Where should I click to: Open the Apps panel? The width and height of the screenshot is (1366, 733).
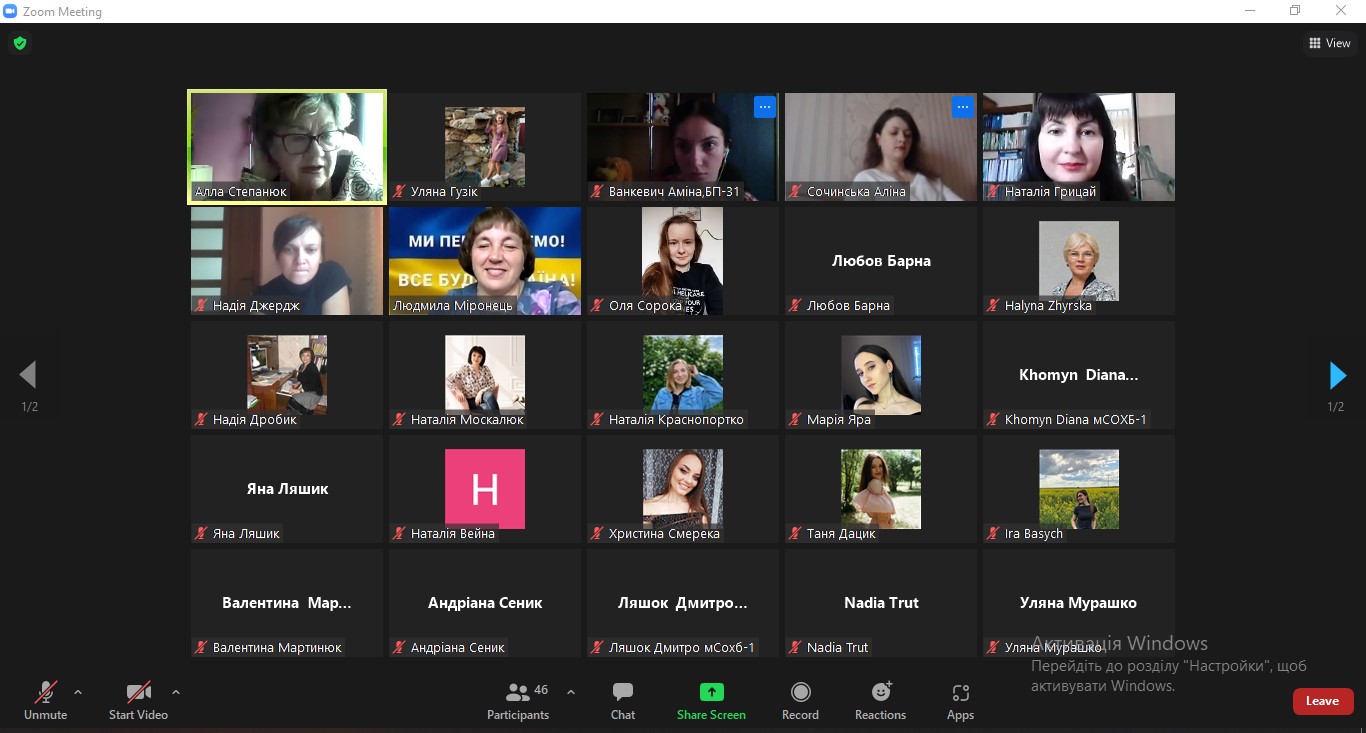pyautogui.click(x=960, y=700)
